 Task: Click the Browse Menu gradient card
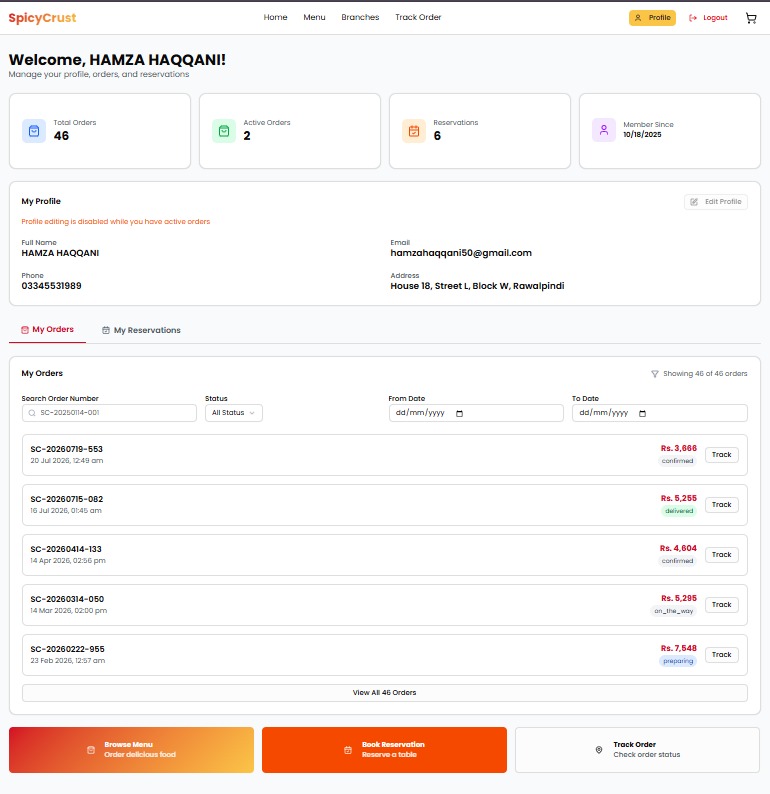click(131, 750)
